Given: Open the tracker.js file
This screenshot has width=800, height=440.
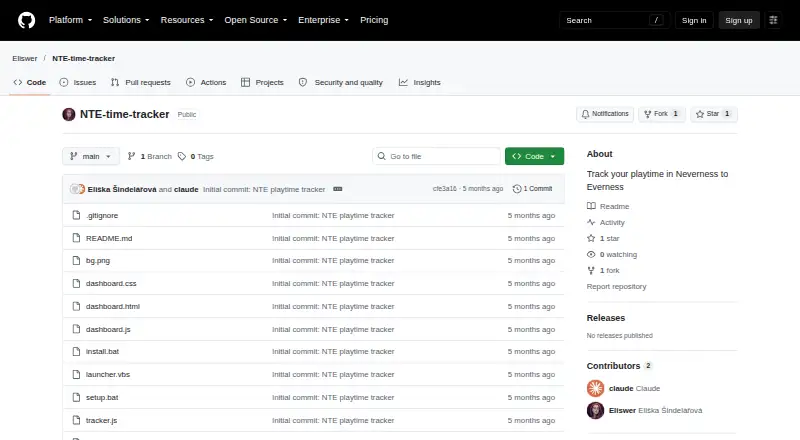Looking at the screenshot, I should tap(102, 421).
